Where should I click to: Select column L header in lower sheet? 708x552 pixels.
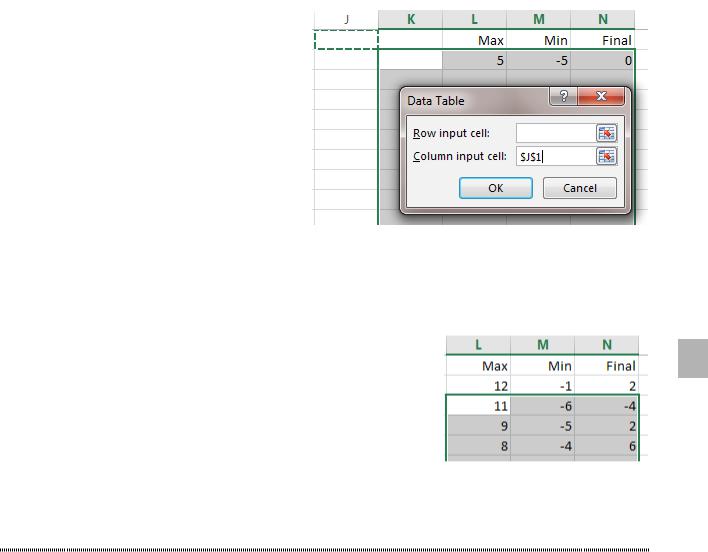tap(478, 345)
